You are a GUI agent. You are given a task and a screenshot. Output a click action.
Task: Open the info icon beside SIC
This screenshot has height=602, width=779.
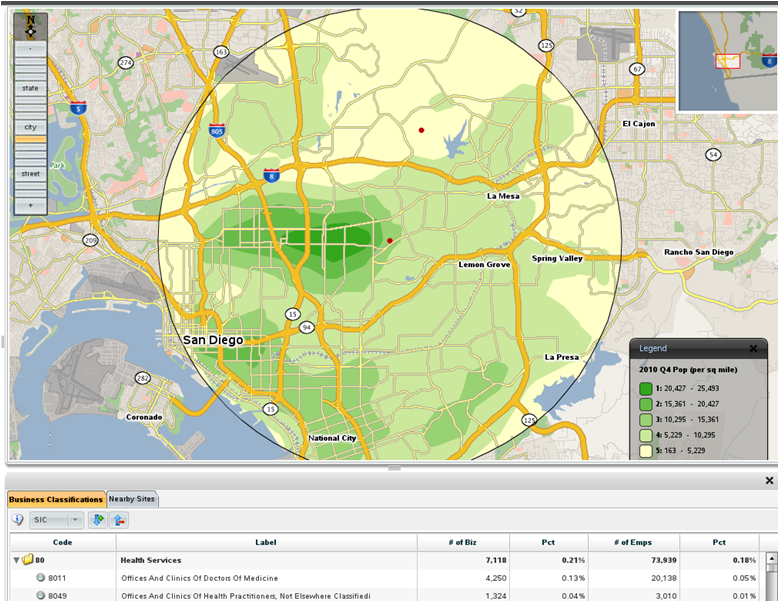[x=17, y=520]
